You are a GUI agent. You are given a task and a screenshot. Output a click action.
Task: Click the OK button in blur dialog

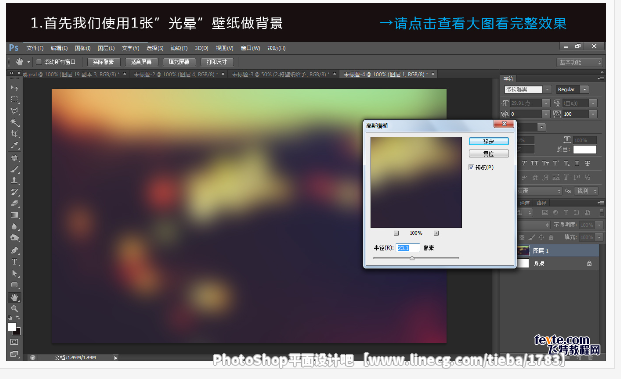coord(489,141)
